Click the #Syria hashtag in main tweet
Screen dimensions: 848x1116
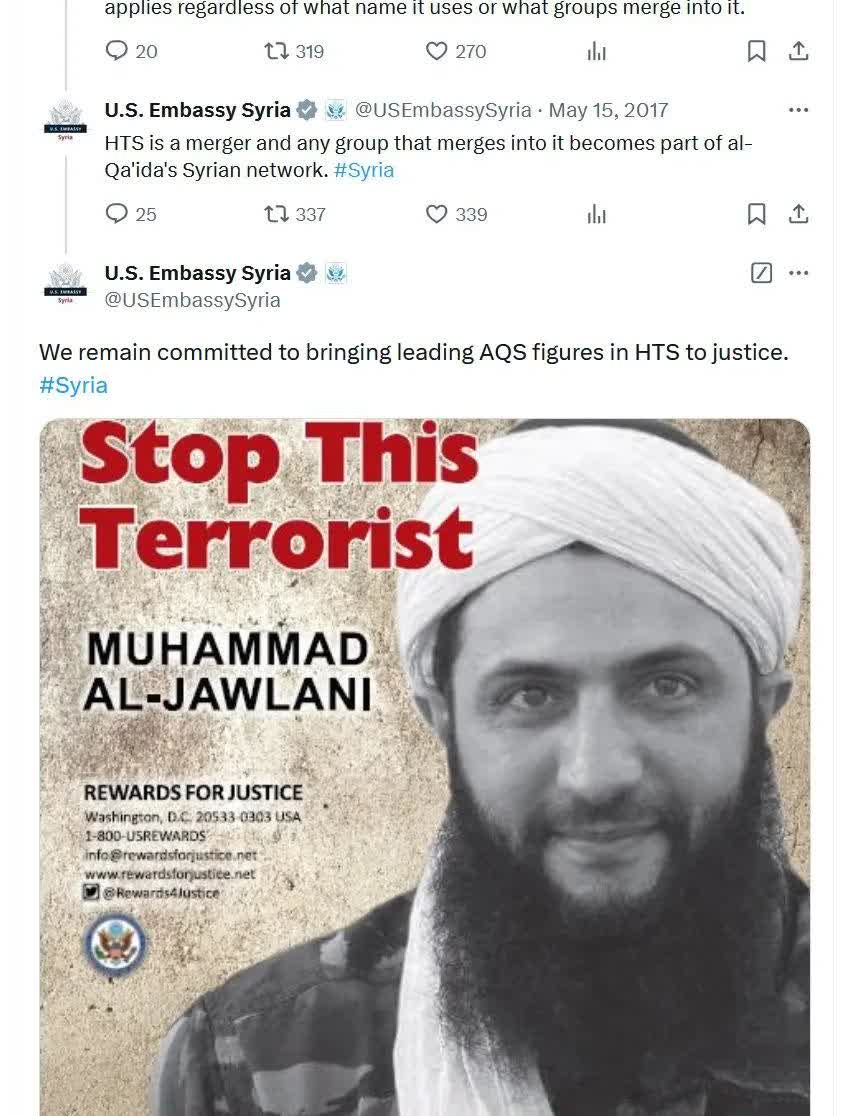tap(73, 385)
